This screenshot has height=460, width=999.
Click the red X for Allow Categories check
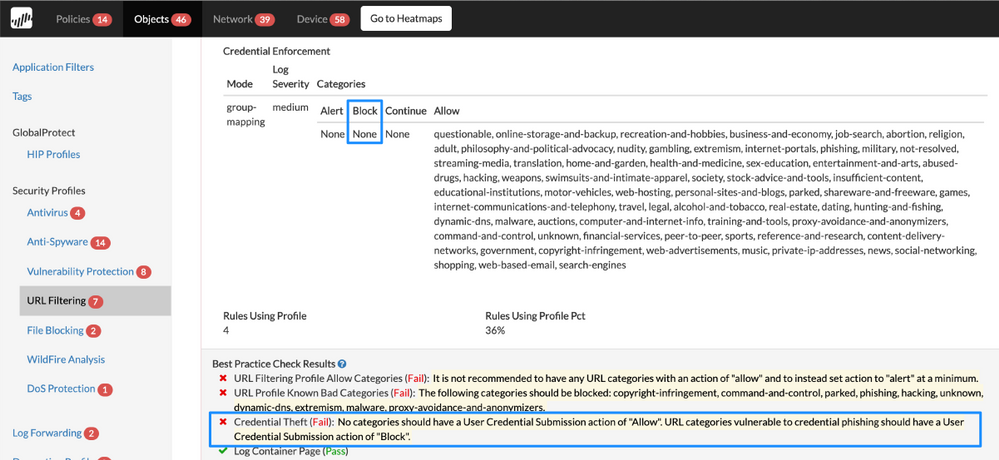223,379
